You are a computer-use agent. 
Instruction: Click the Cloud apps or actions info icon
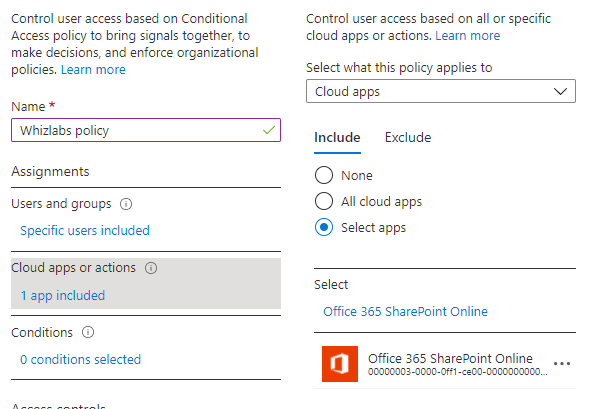point(152,268)
